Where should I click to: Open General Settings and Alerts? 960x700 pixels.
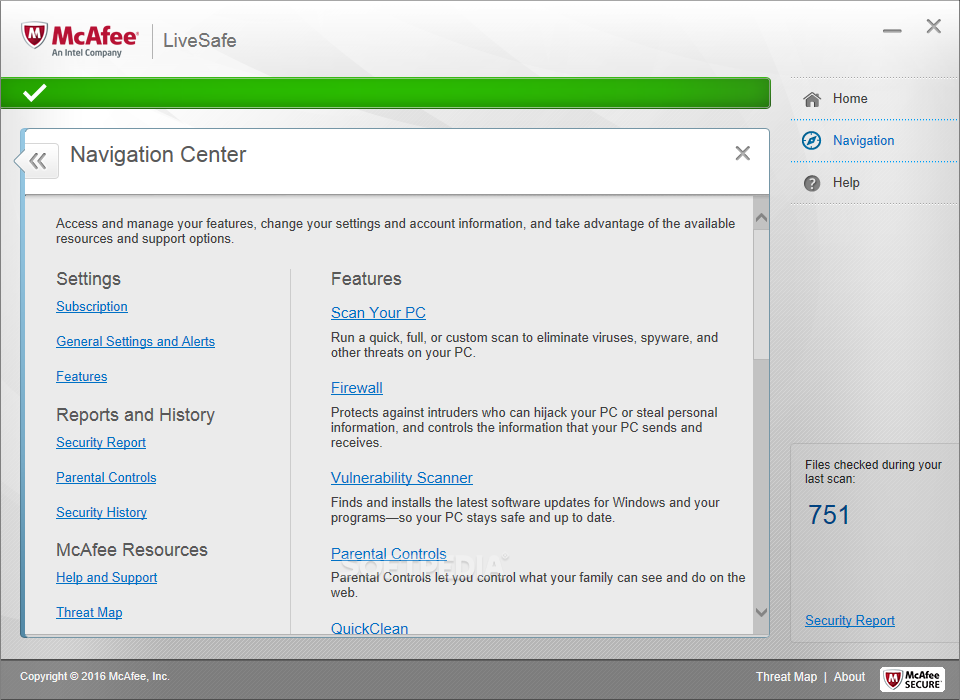click(135, 341)
